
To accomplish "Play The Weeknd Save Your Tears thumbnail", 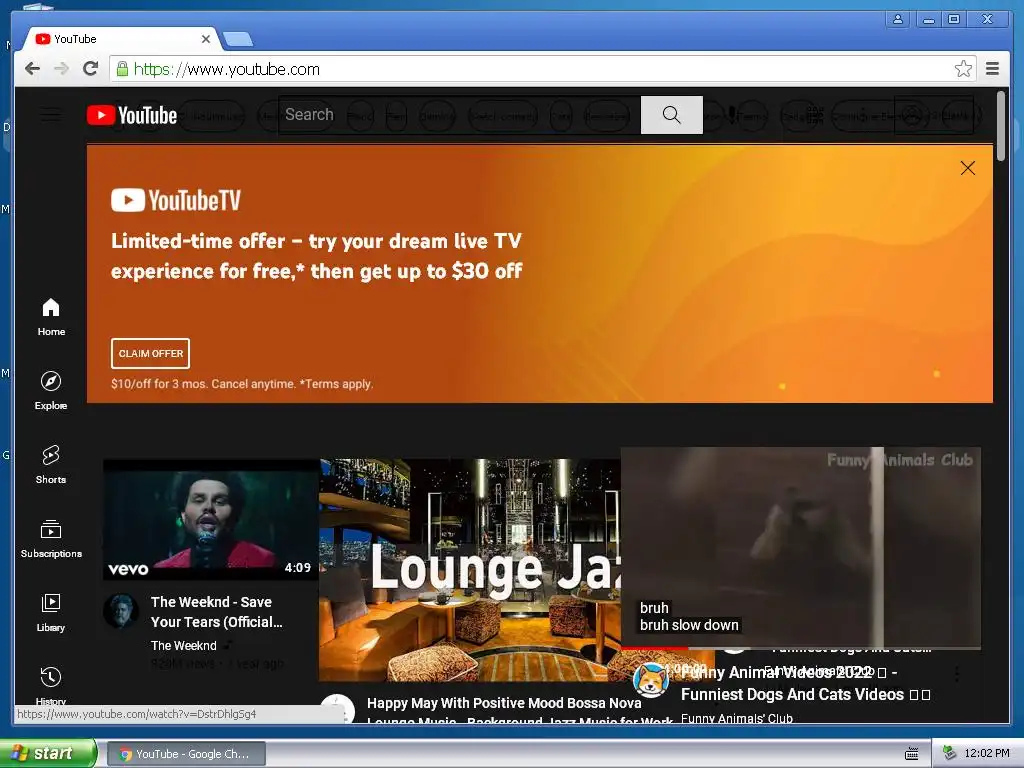I will (x=211, y=519).
